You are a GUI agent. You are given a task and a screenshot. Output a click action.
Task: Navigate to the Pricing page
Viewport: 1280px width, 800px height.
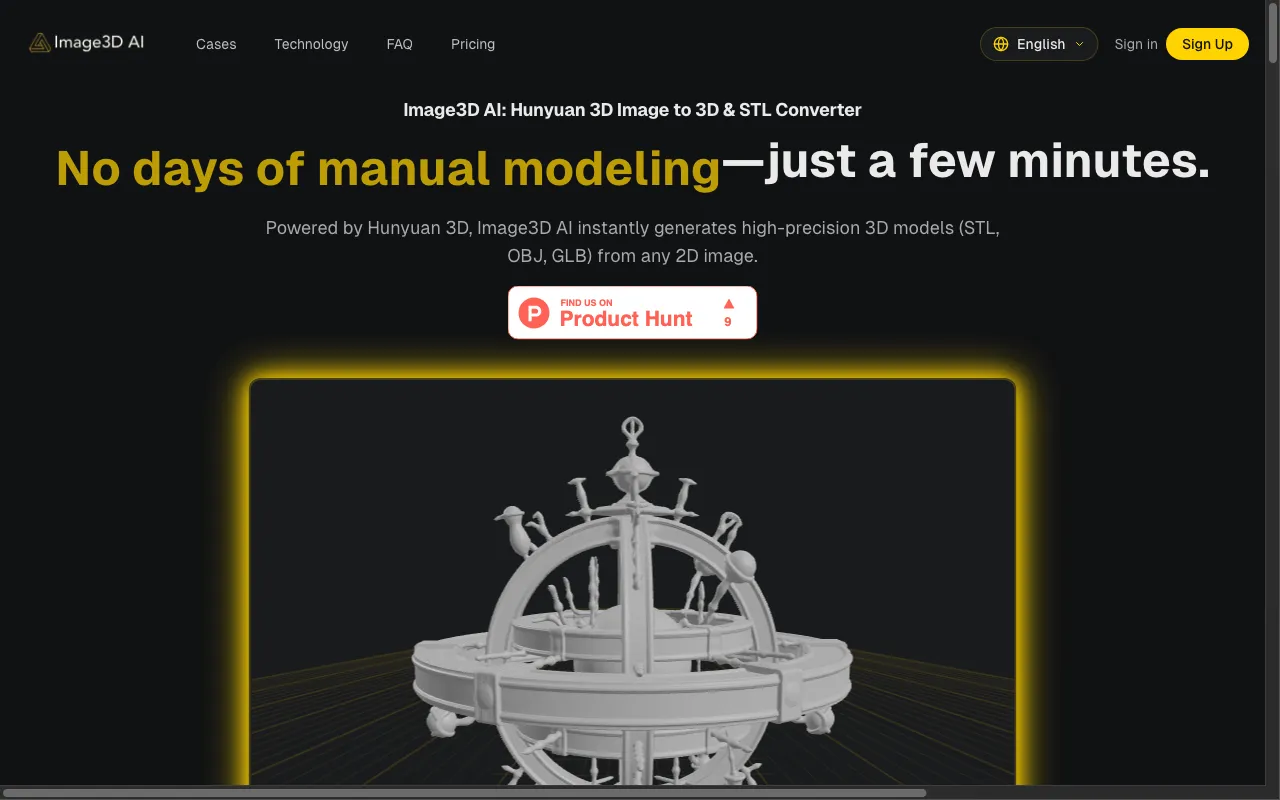tap(473, 44)
